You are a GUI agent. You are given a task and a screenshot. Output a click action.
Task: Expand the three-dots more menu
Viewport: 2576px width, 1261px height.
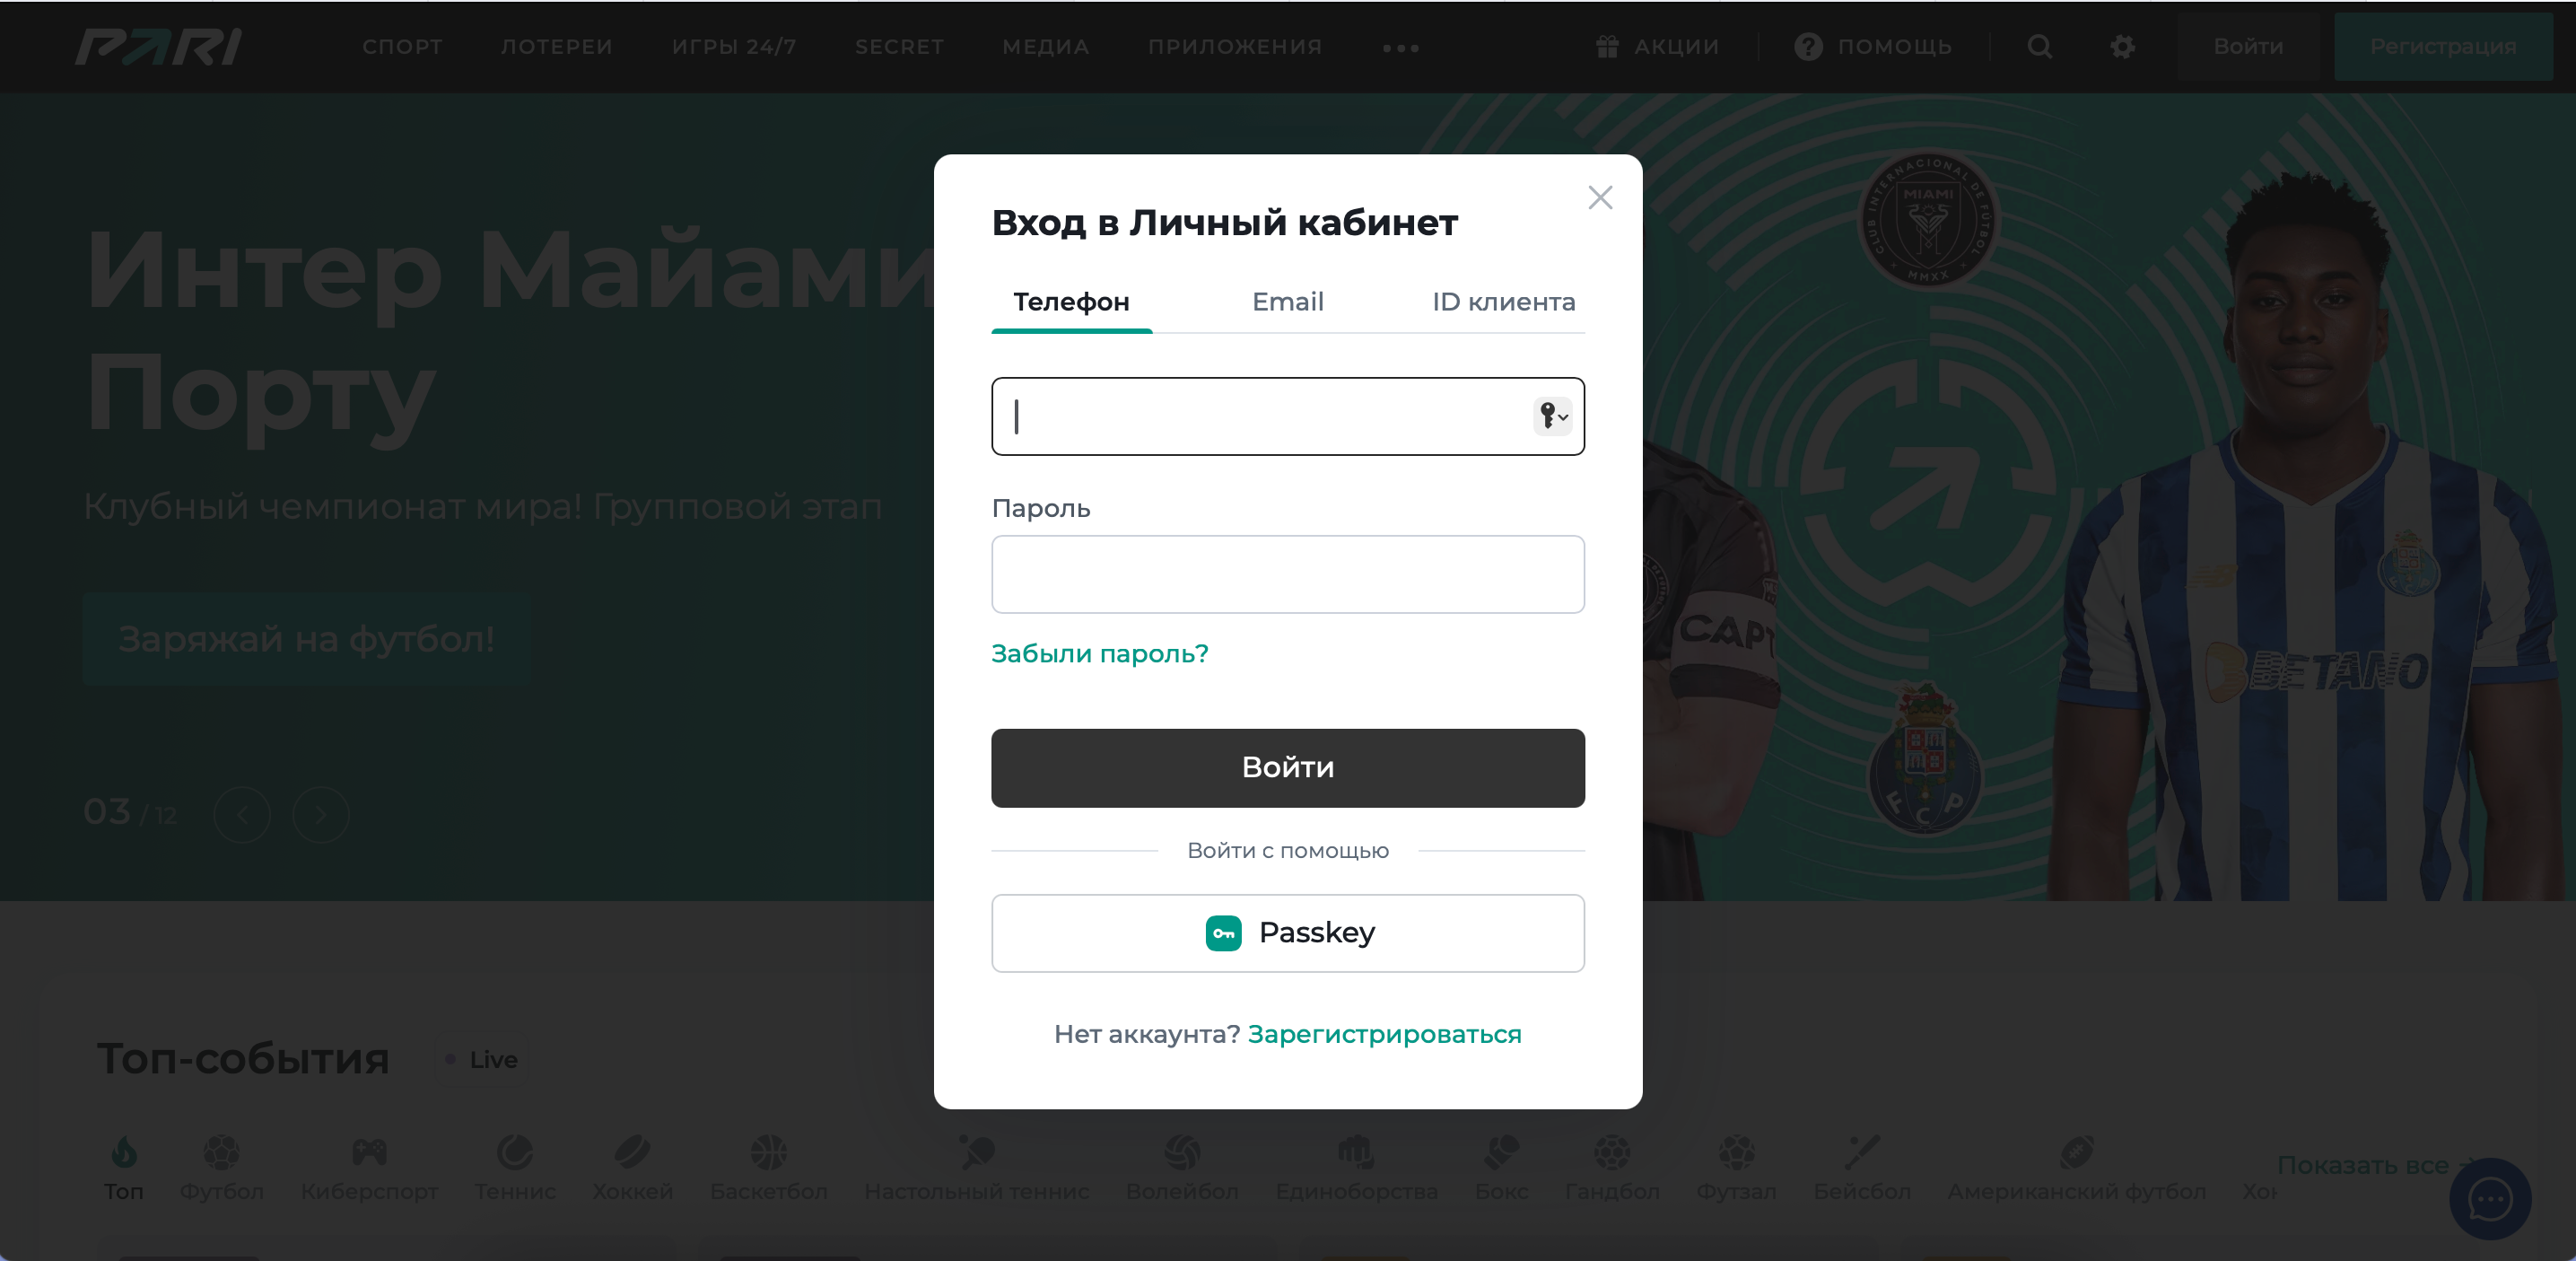coord(1400,48)
